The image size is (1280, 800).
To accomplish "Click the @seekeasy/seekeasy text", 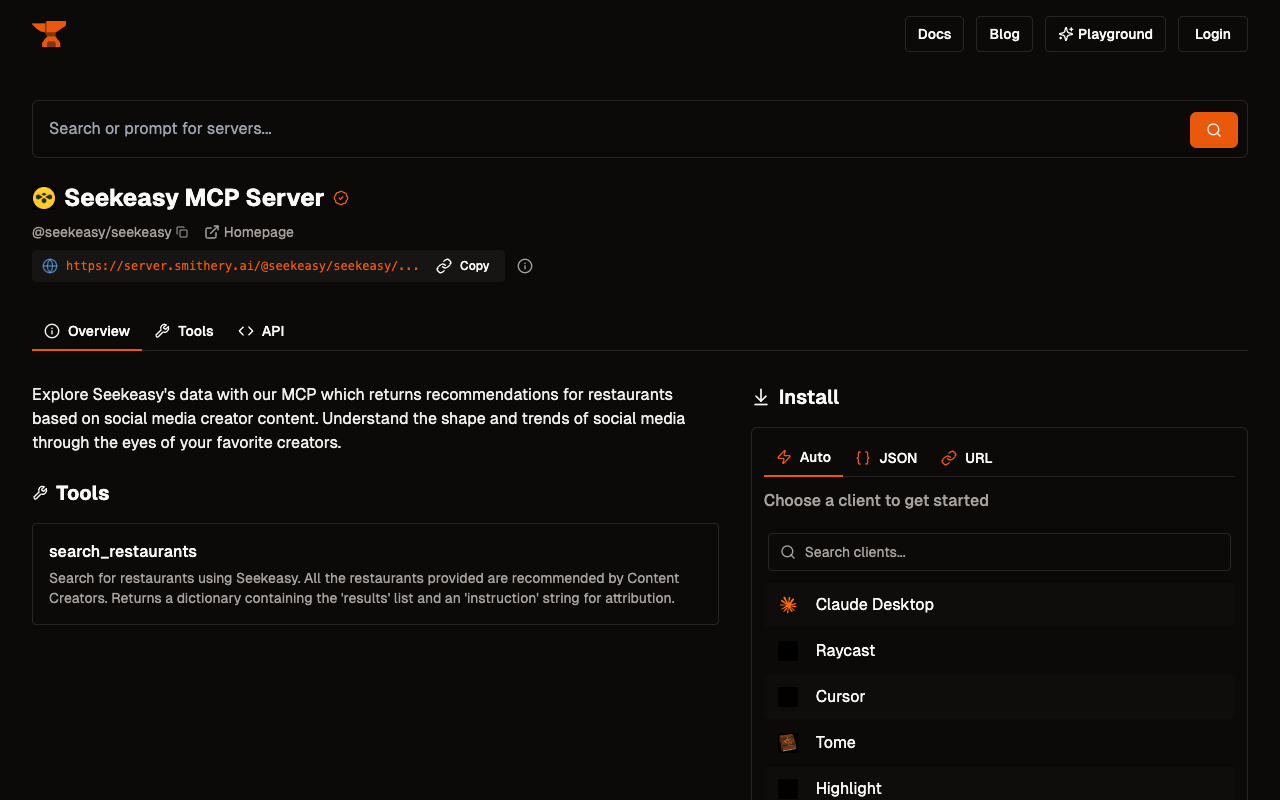I will click(x=102, y=232).
